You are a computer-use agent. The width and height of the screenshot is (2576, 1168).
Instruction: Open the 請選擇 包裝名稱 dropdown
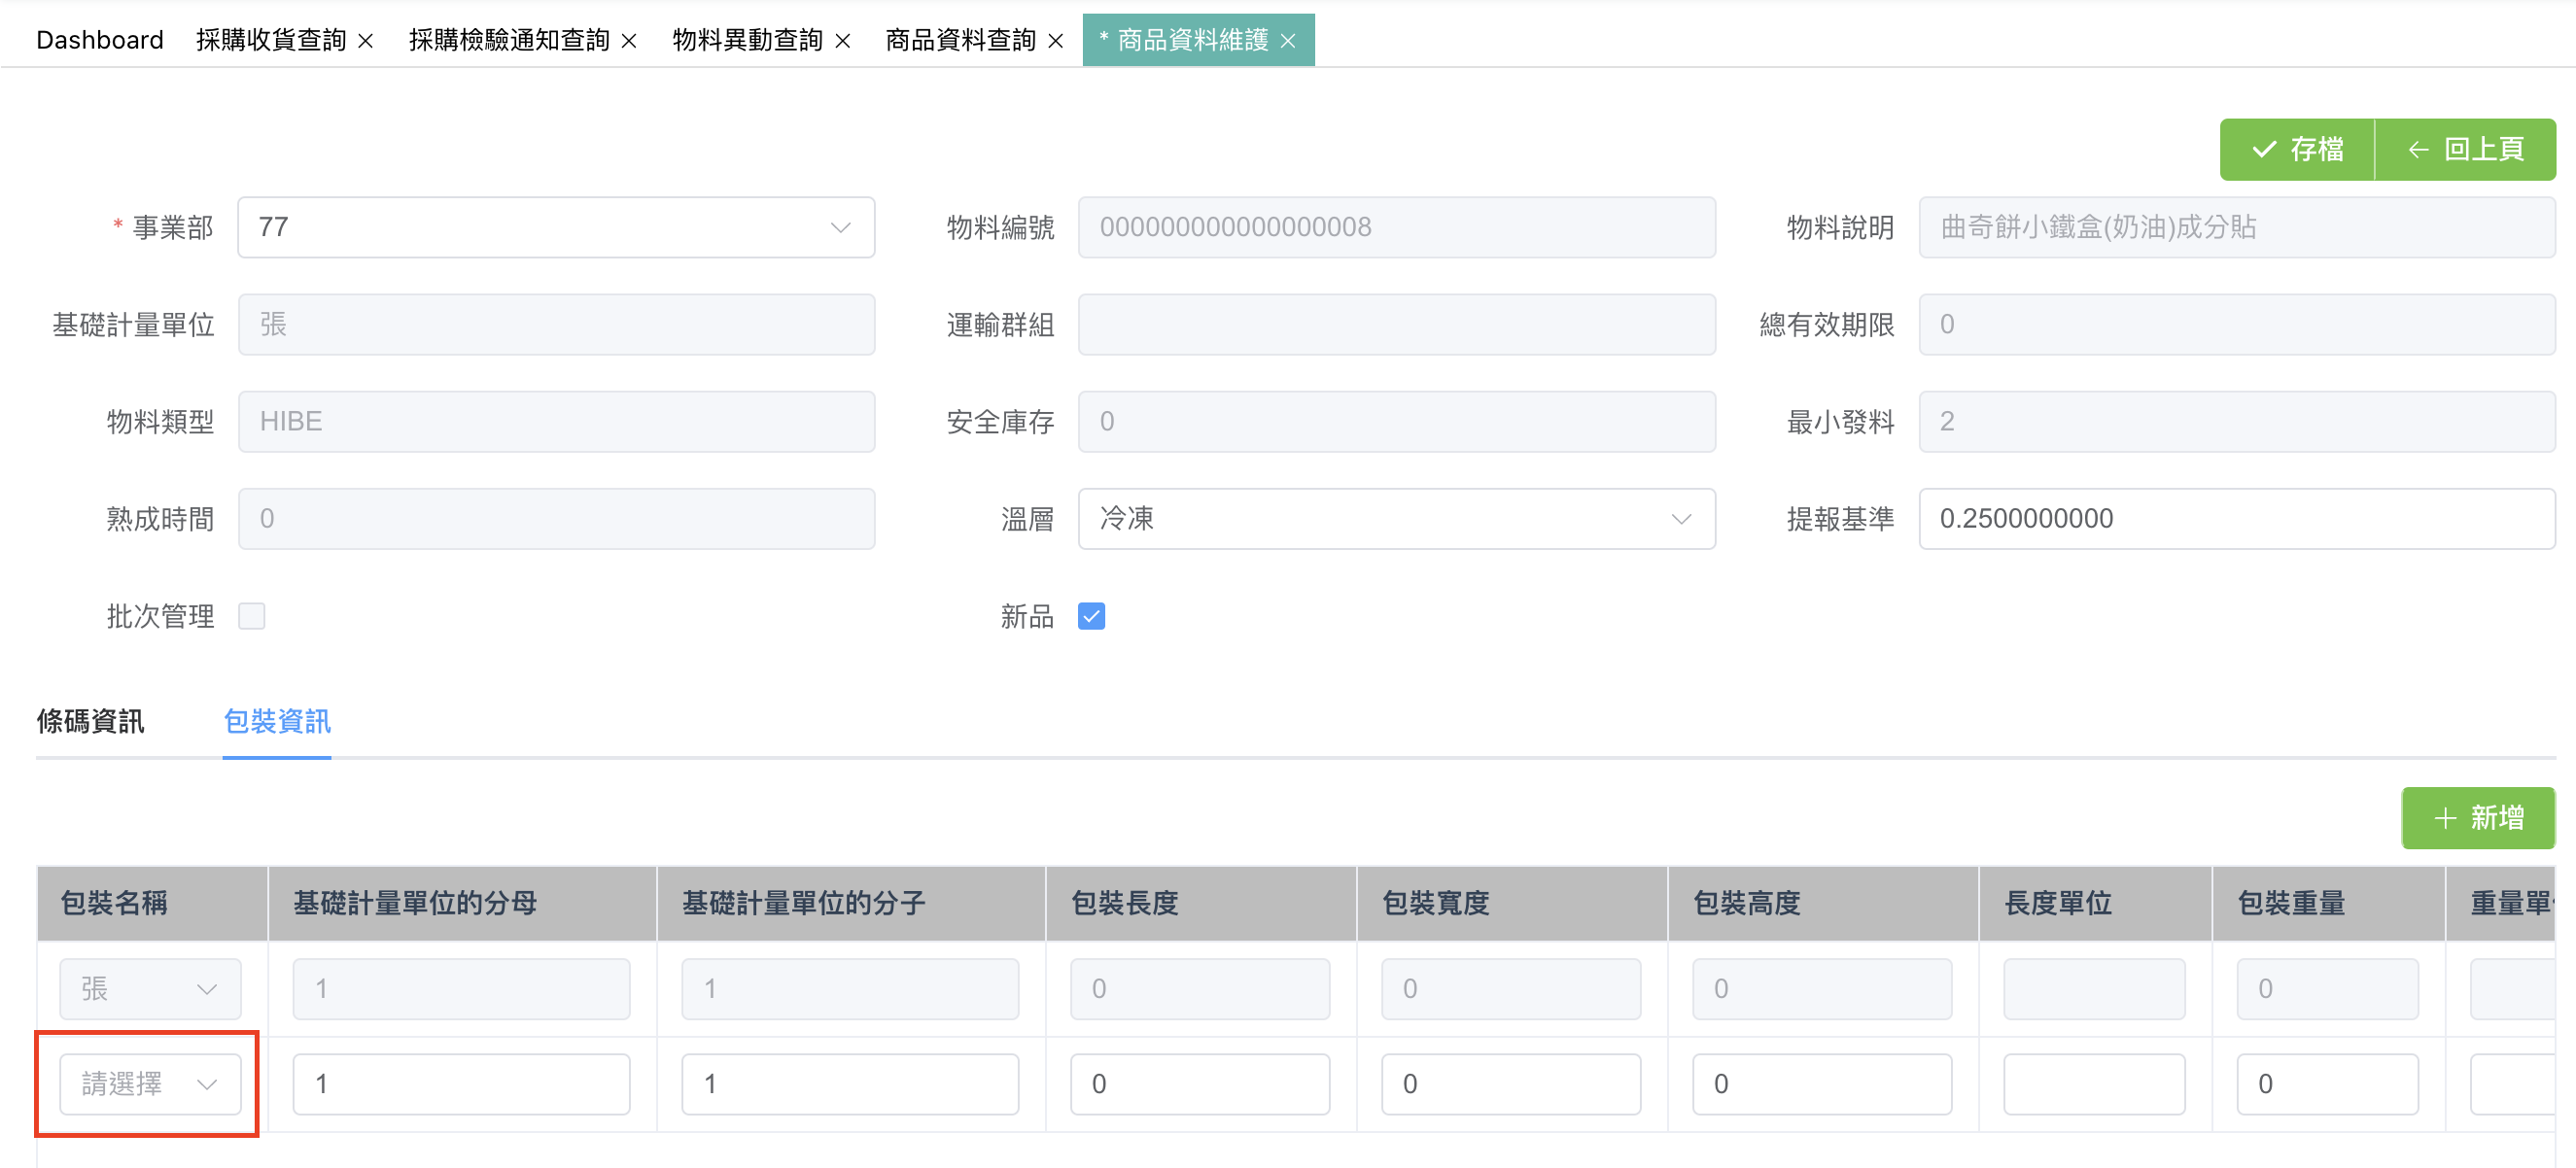[x=150, y=1084]
